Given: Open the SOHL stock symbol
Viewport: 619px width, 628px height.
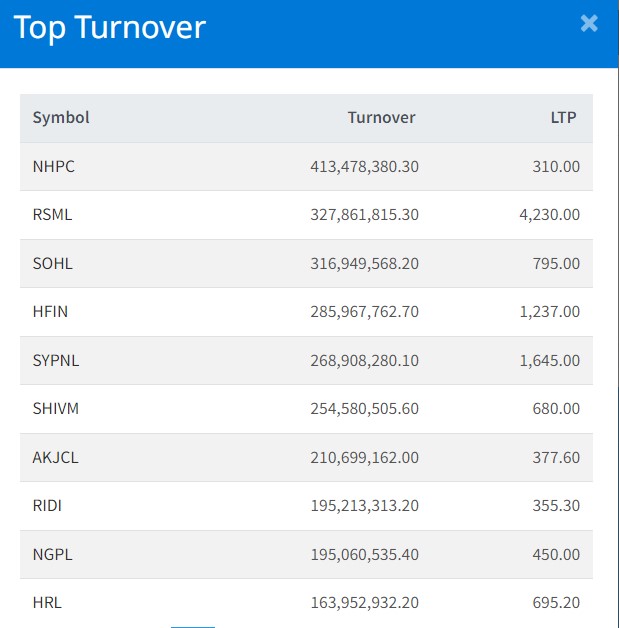Looking at the screenshot, I should pyautogui.click(x=53, y=263).
